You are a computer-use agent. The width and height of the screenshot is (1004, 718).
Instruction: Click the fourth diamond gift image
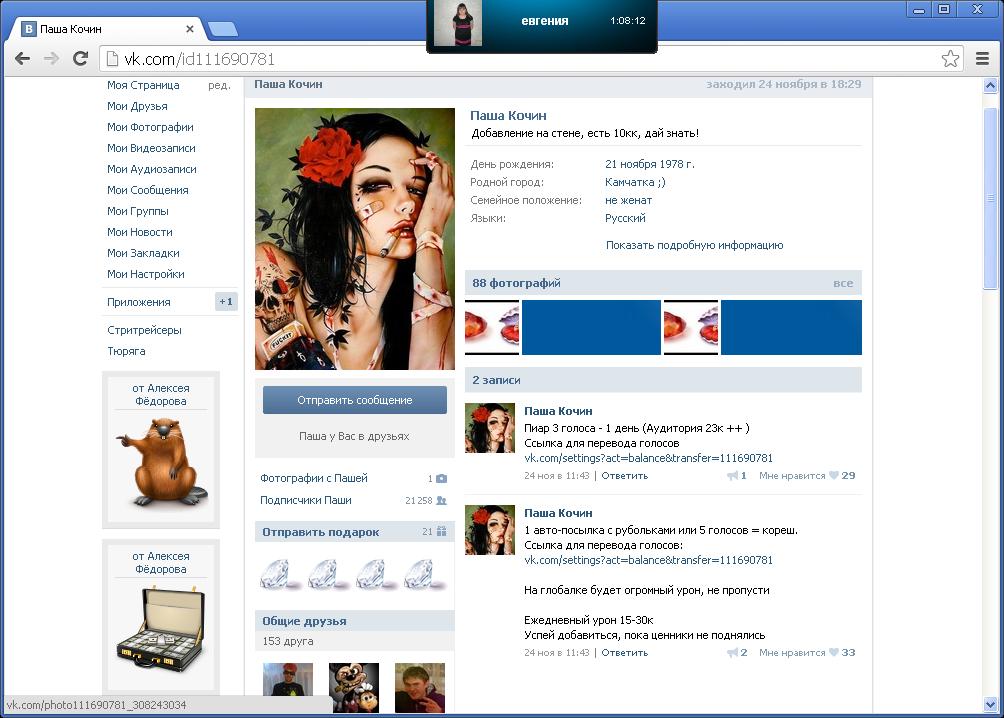tap(423, 575)
